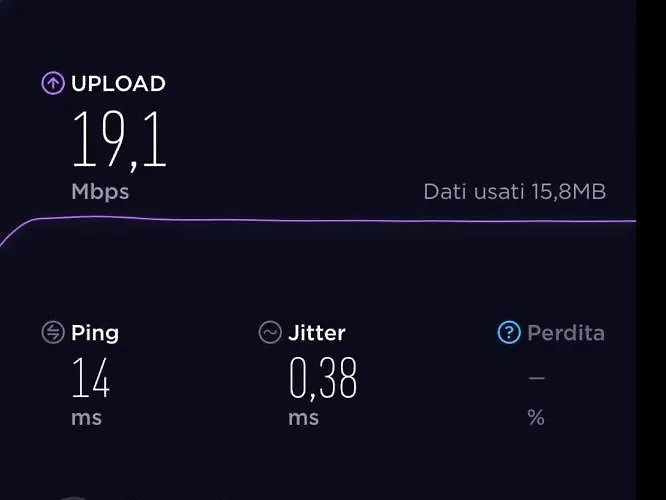The height and width of the screenshot is (500, 666).
Task: Click the 19,1 upload speed value
Action: 119,141
